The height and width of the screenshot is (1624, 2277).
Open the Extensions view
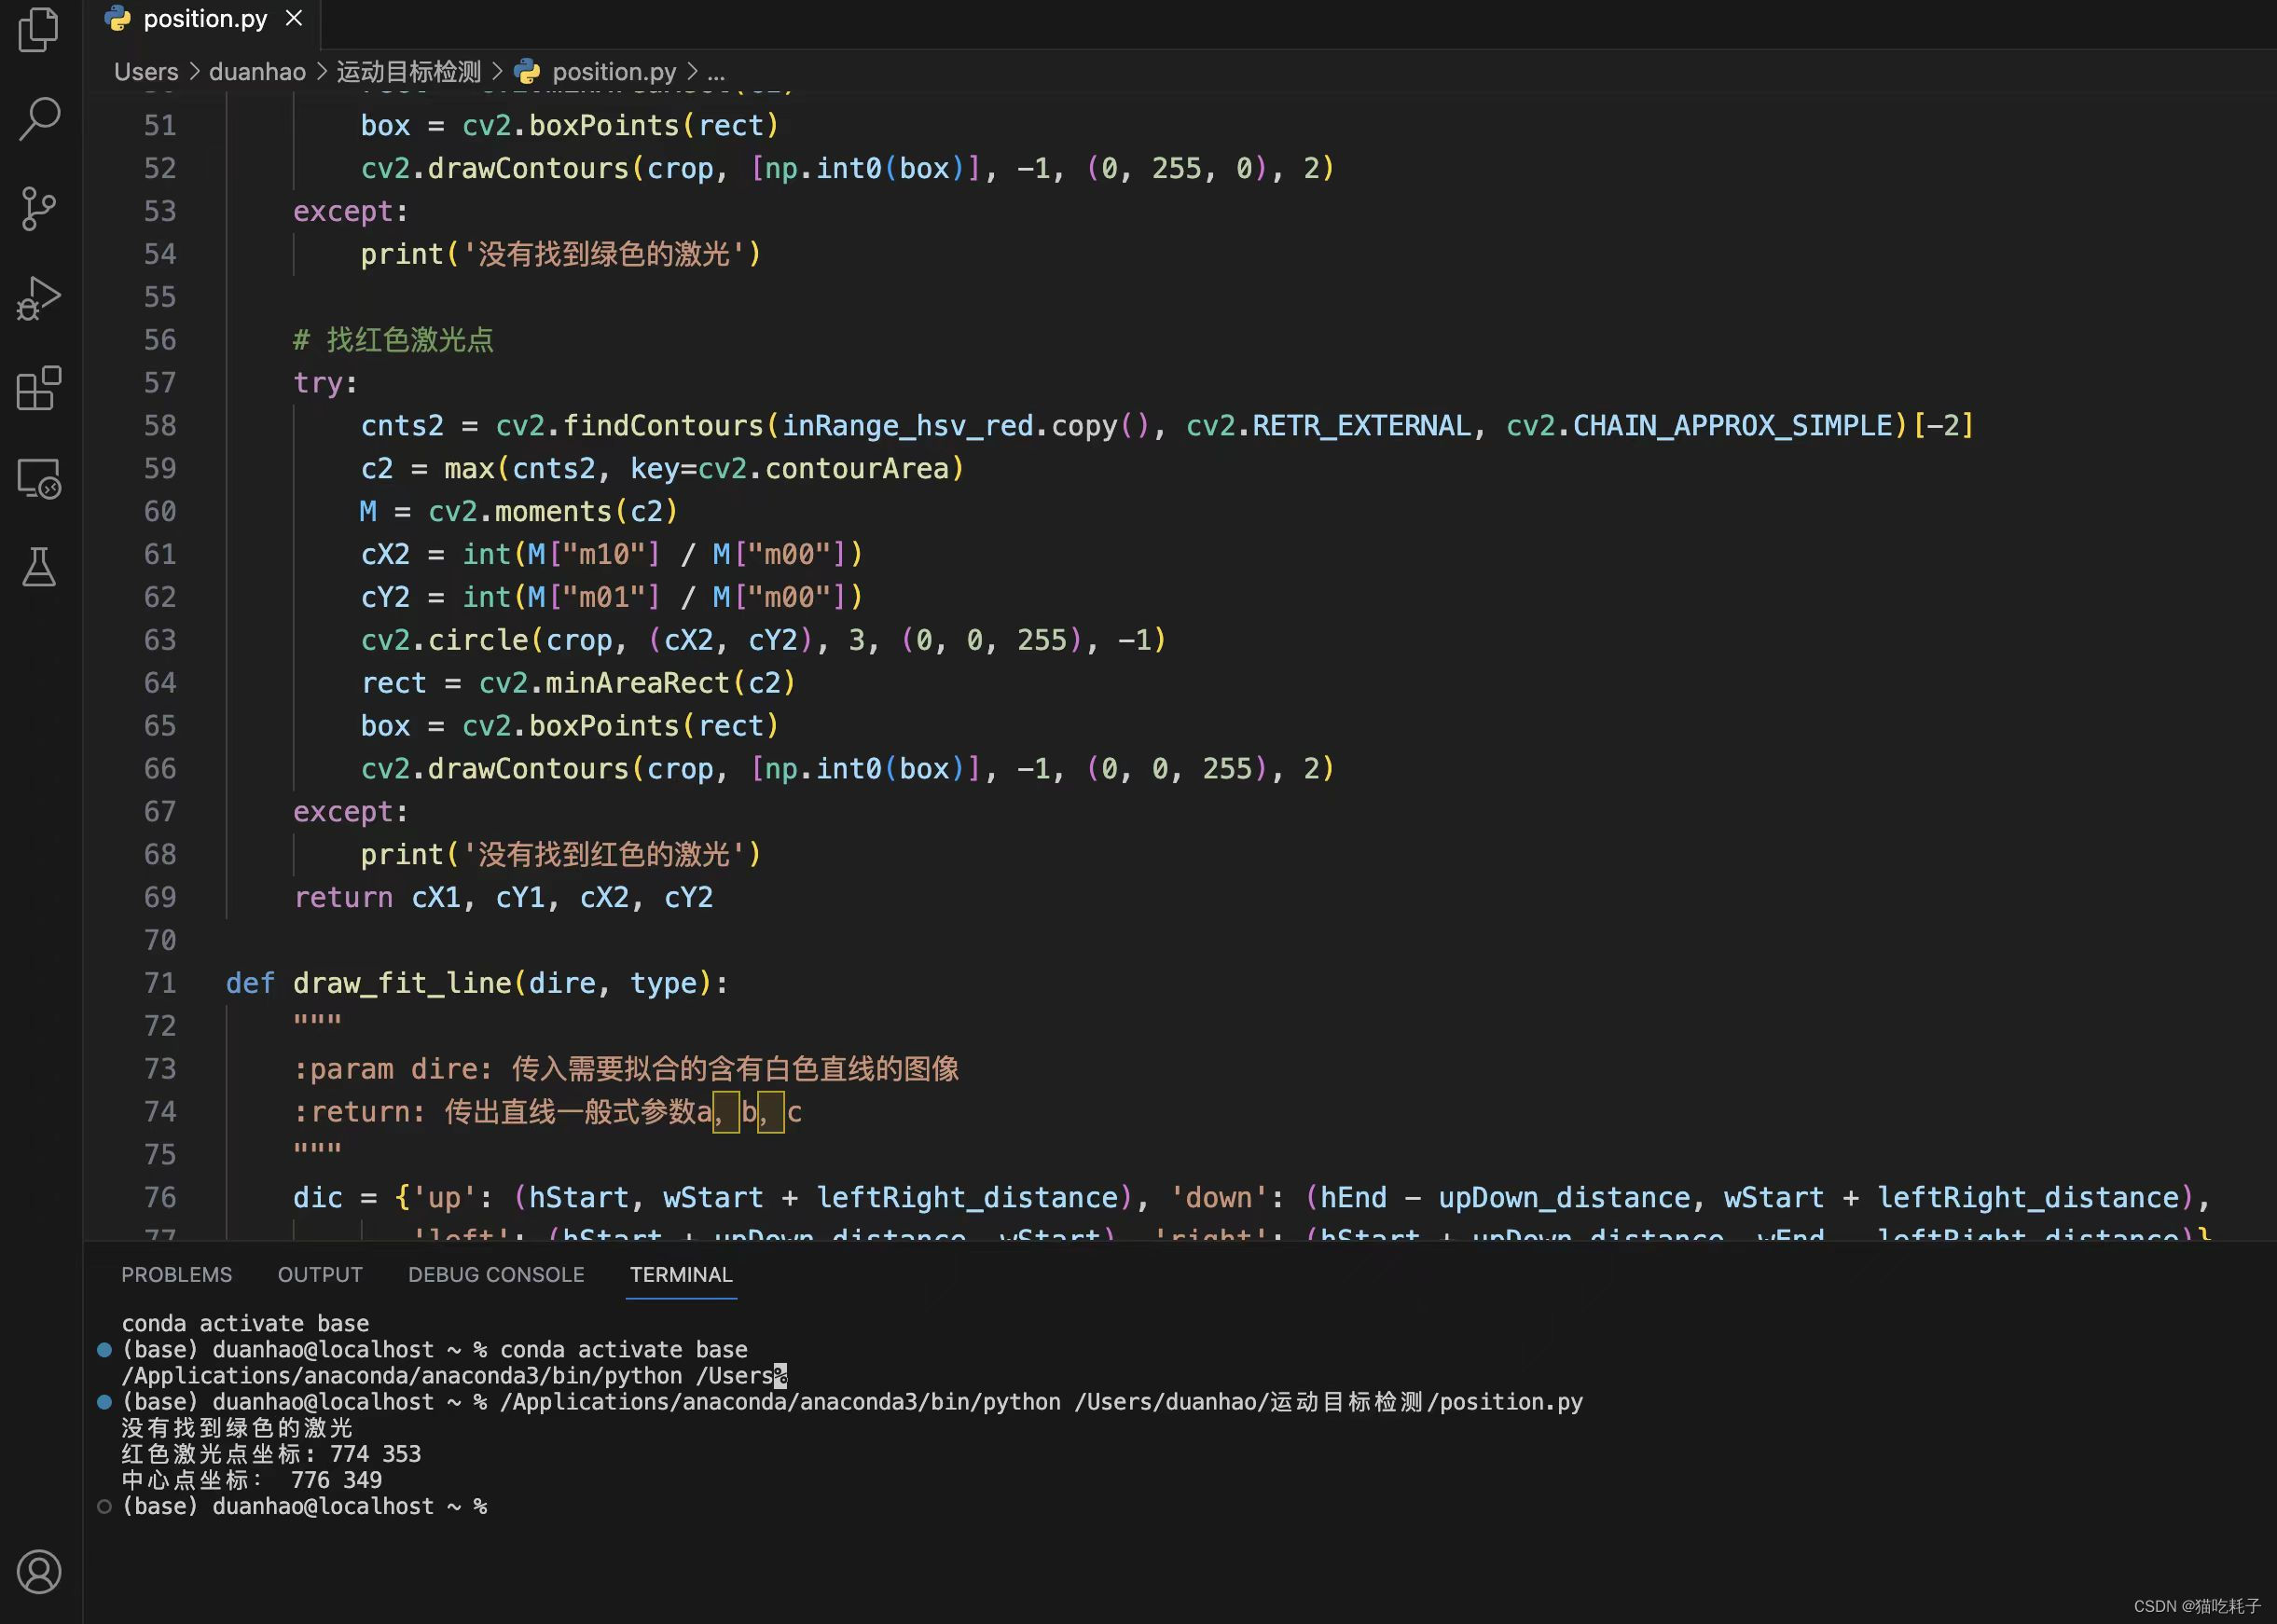tap(39, 388)
